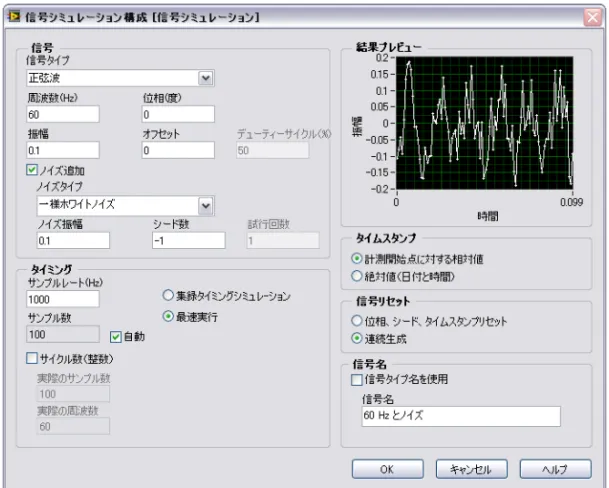The width and height of the screenshot is (609, 488).
Task: Click the 周波数(Hz) field showing 60
Action: click(63, 114)
